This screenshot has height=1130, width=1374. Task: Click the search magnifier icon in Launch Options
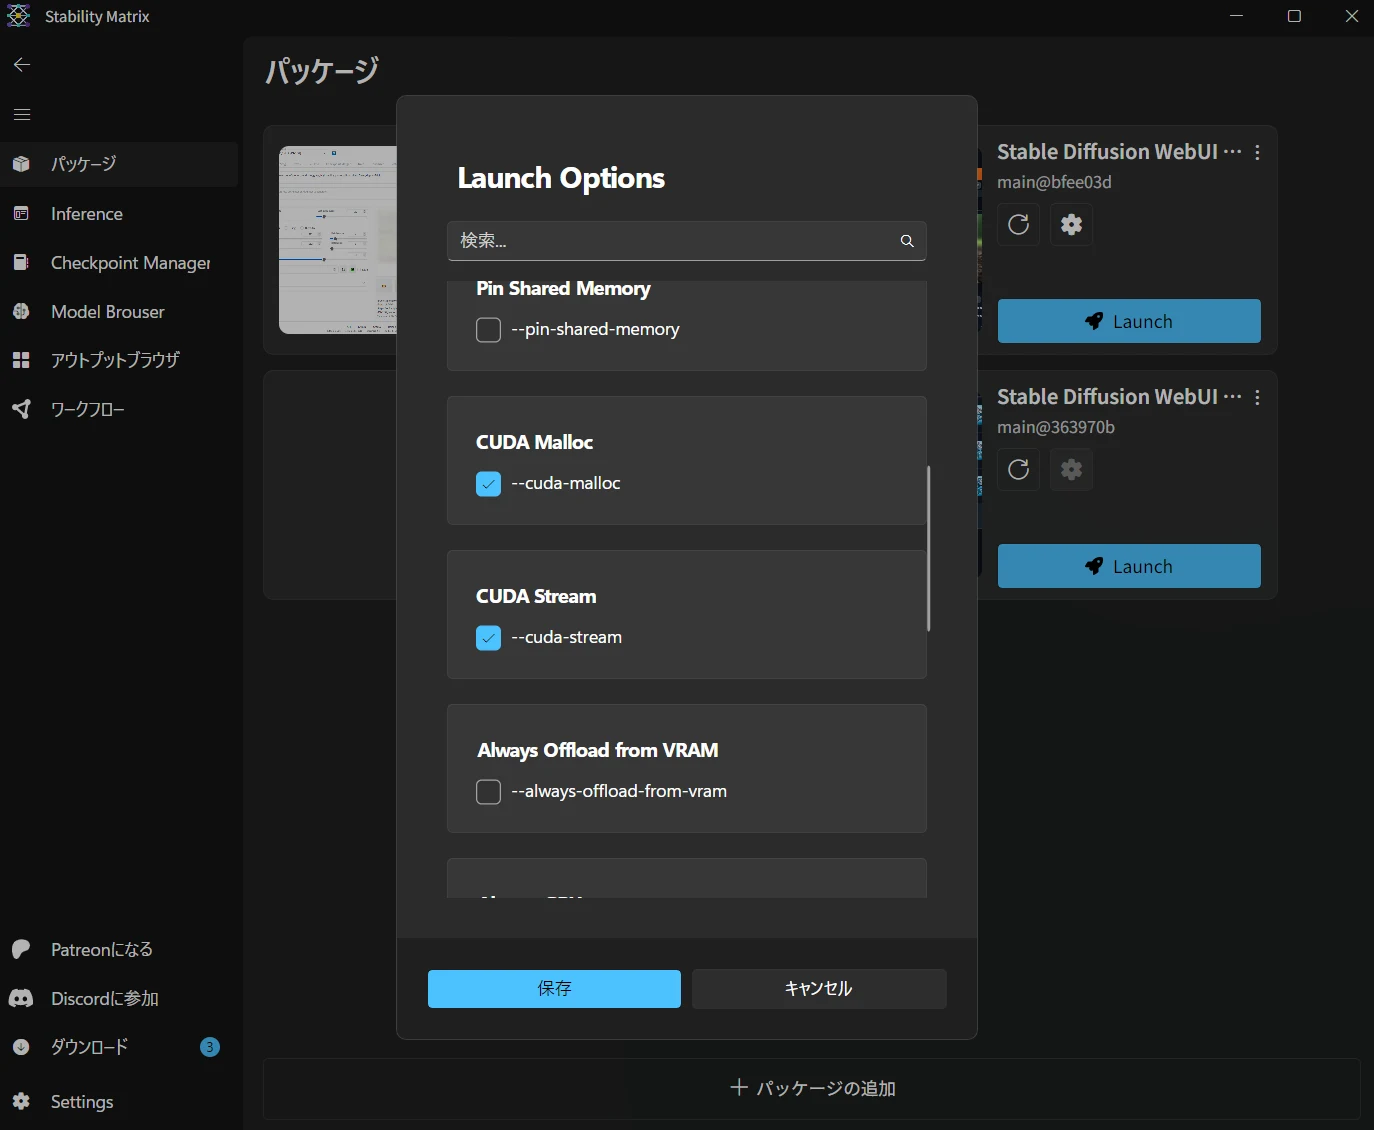[x=907, y=241]
